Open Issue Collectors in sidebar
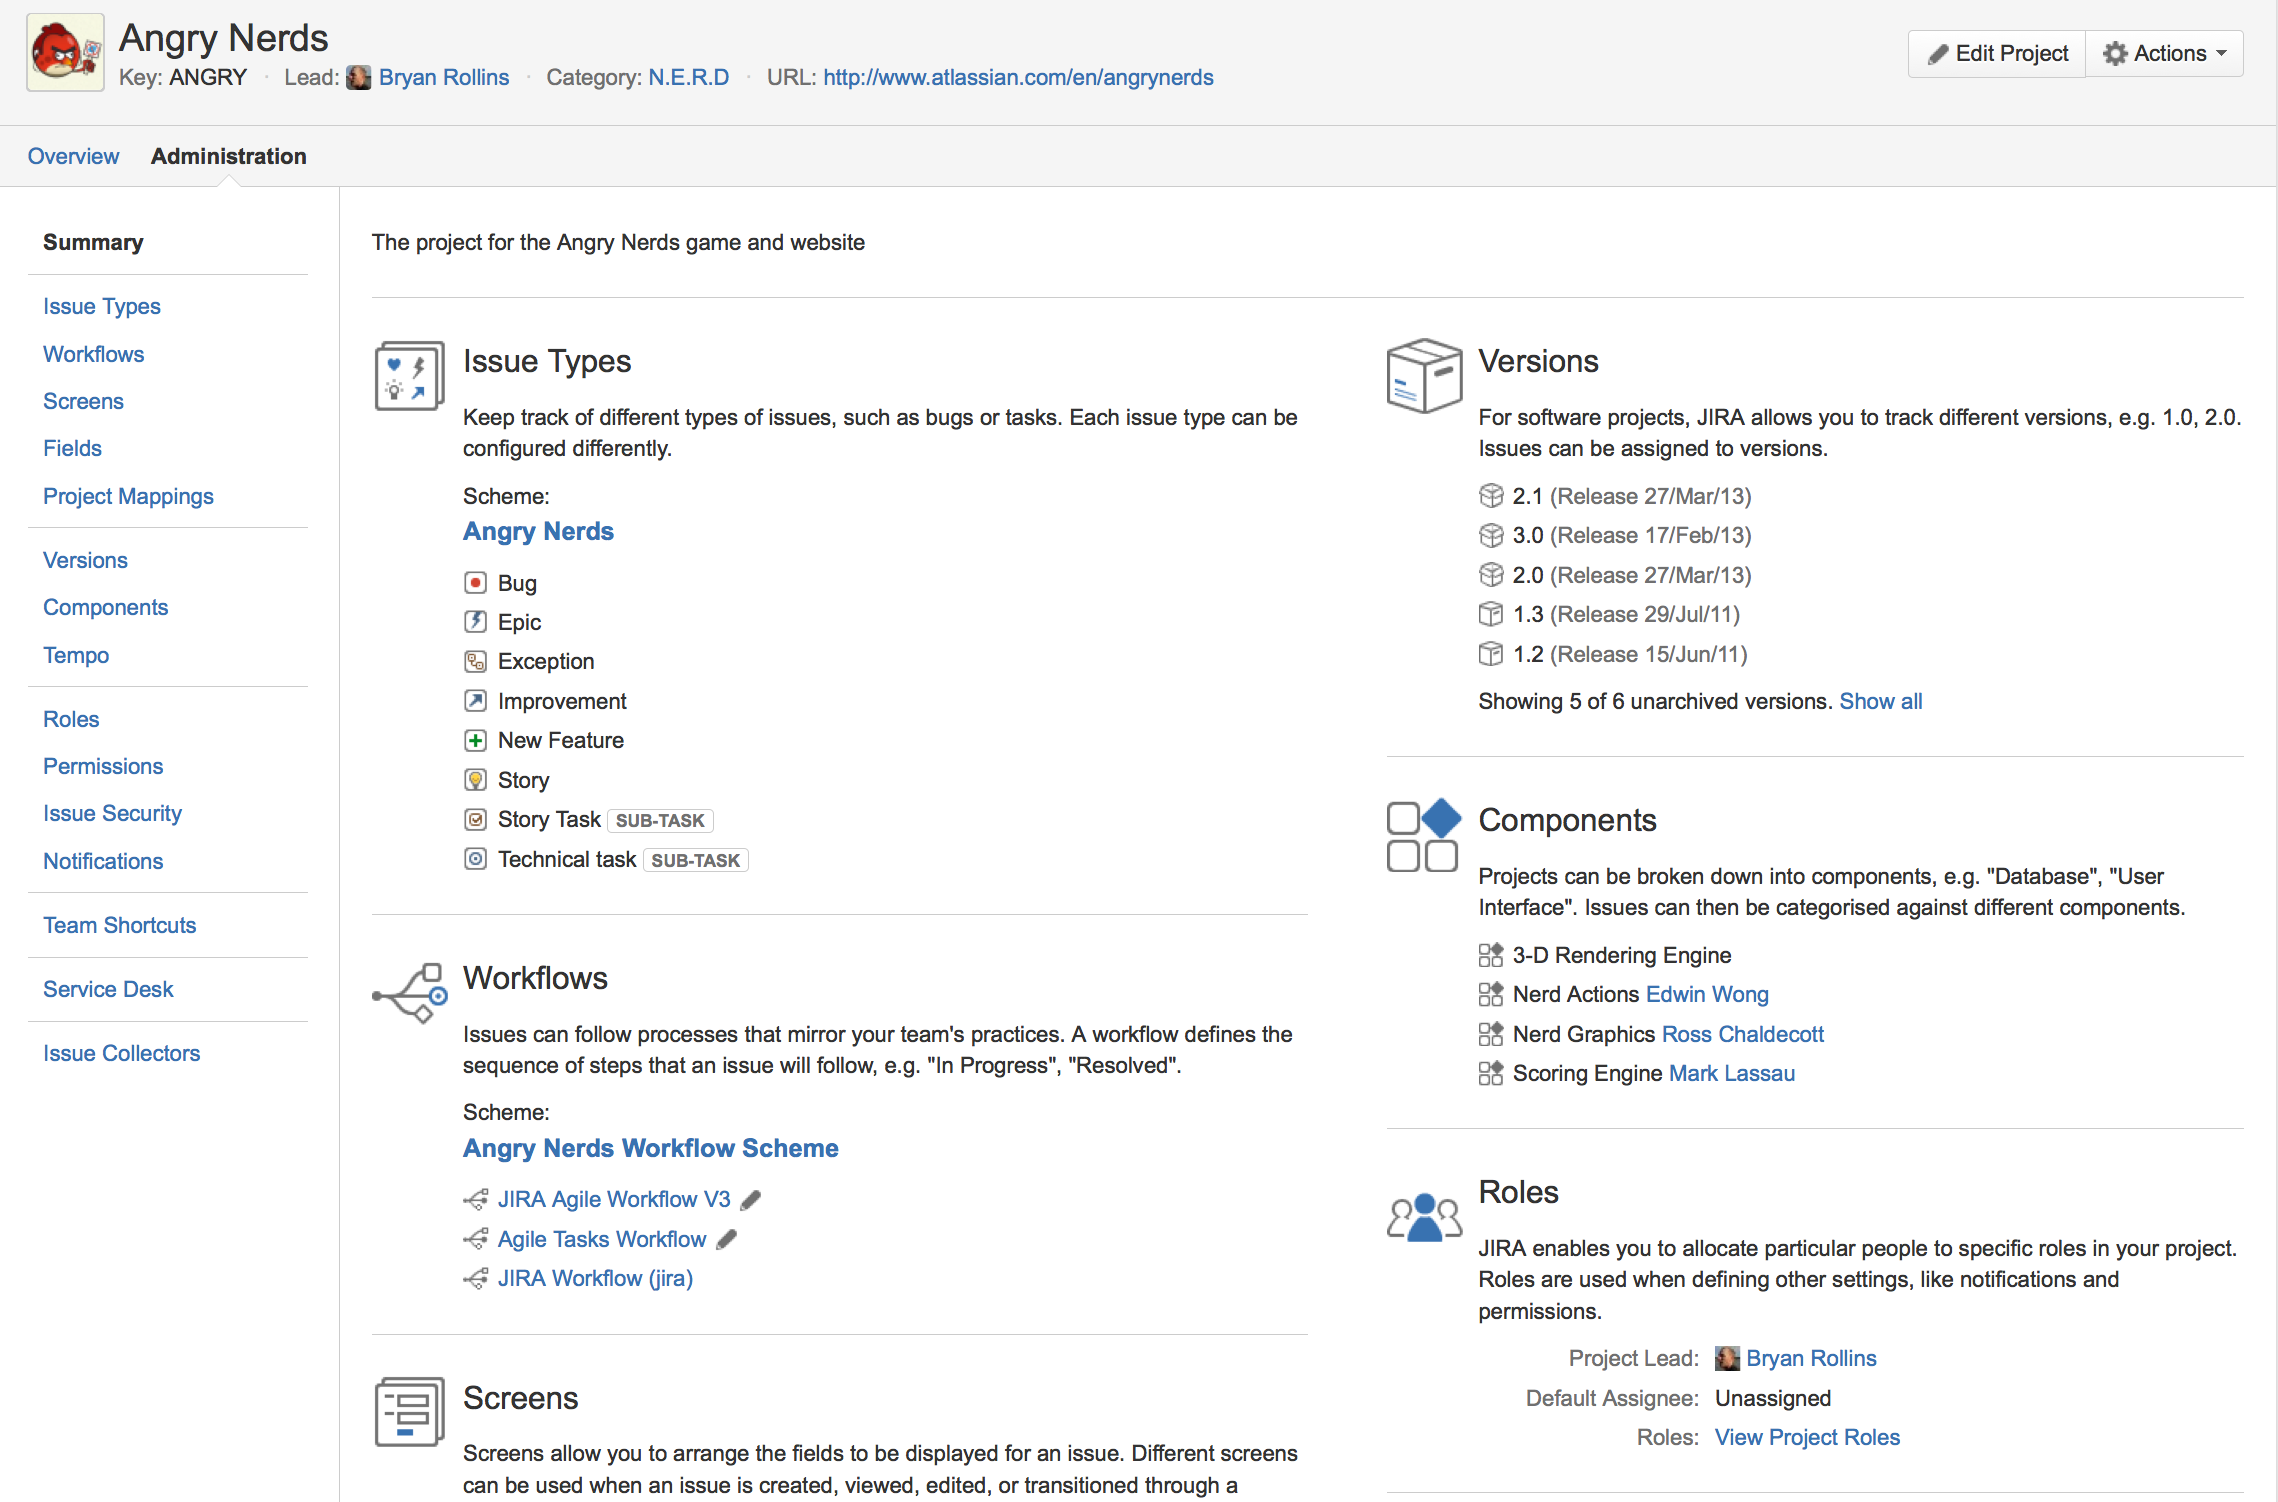The height and width of the screenshot is (1502, 2278). coord(121,1053)
